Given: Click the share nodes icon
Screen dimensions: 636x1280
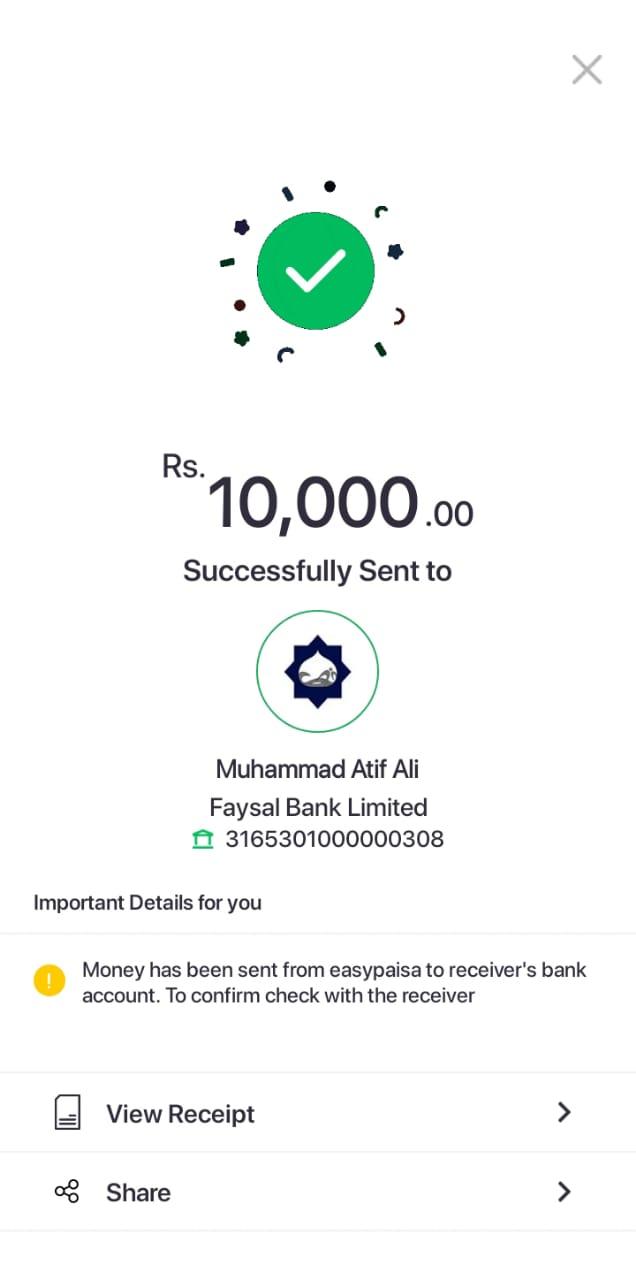Looking at the screenshot, I should coord(67,1192).
